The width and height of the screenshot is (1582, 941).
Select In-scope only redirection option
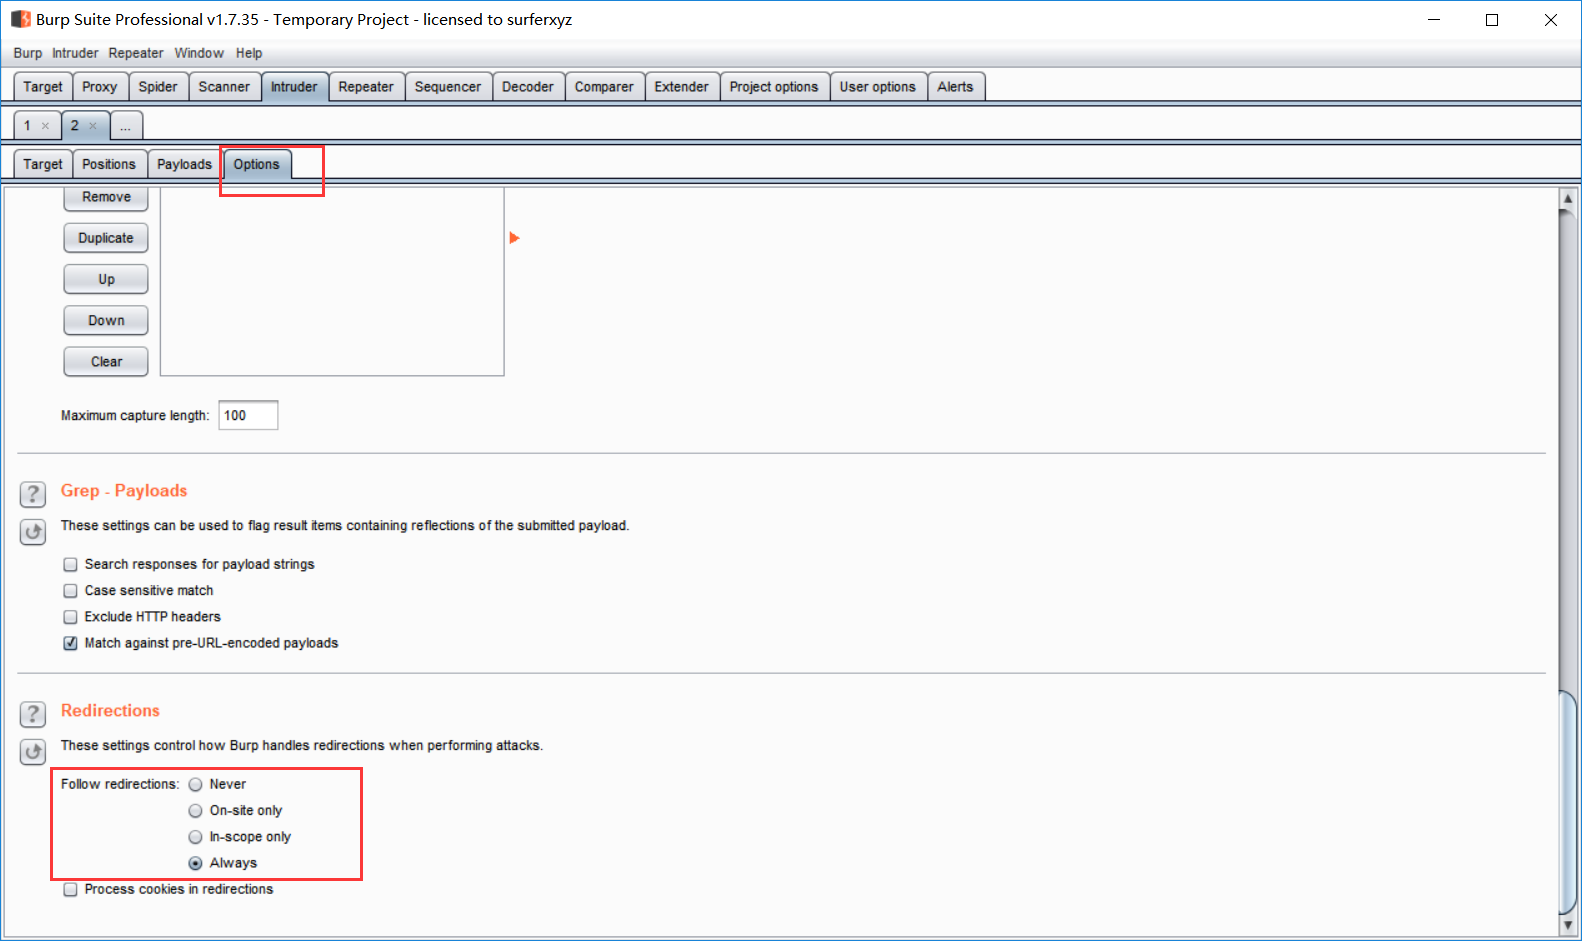coord(195,837)
